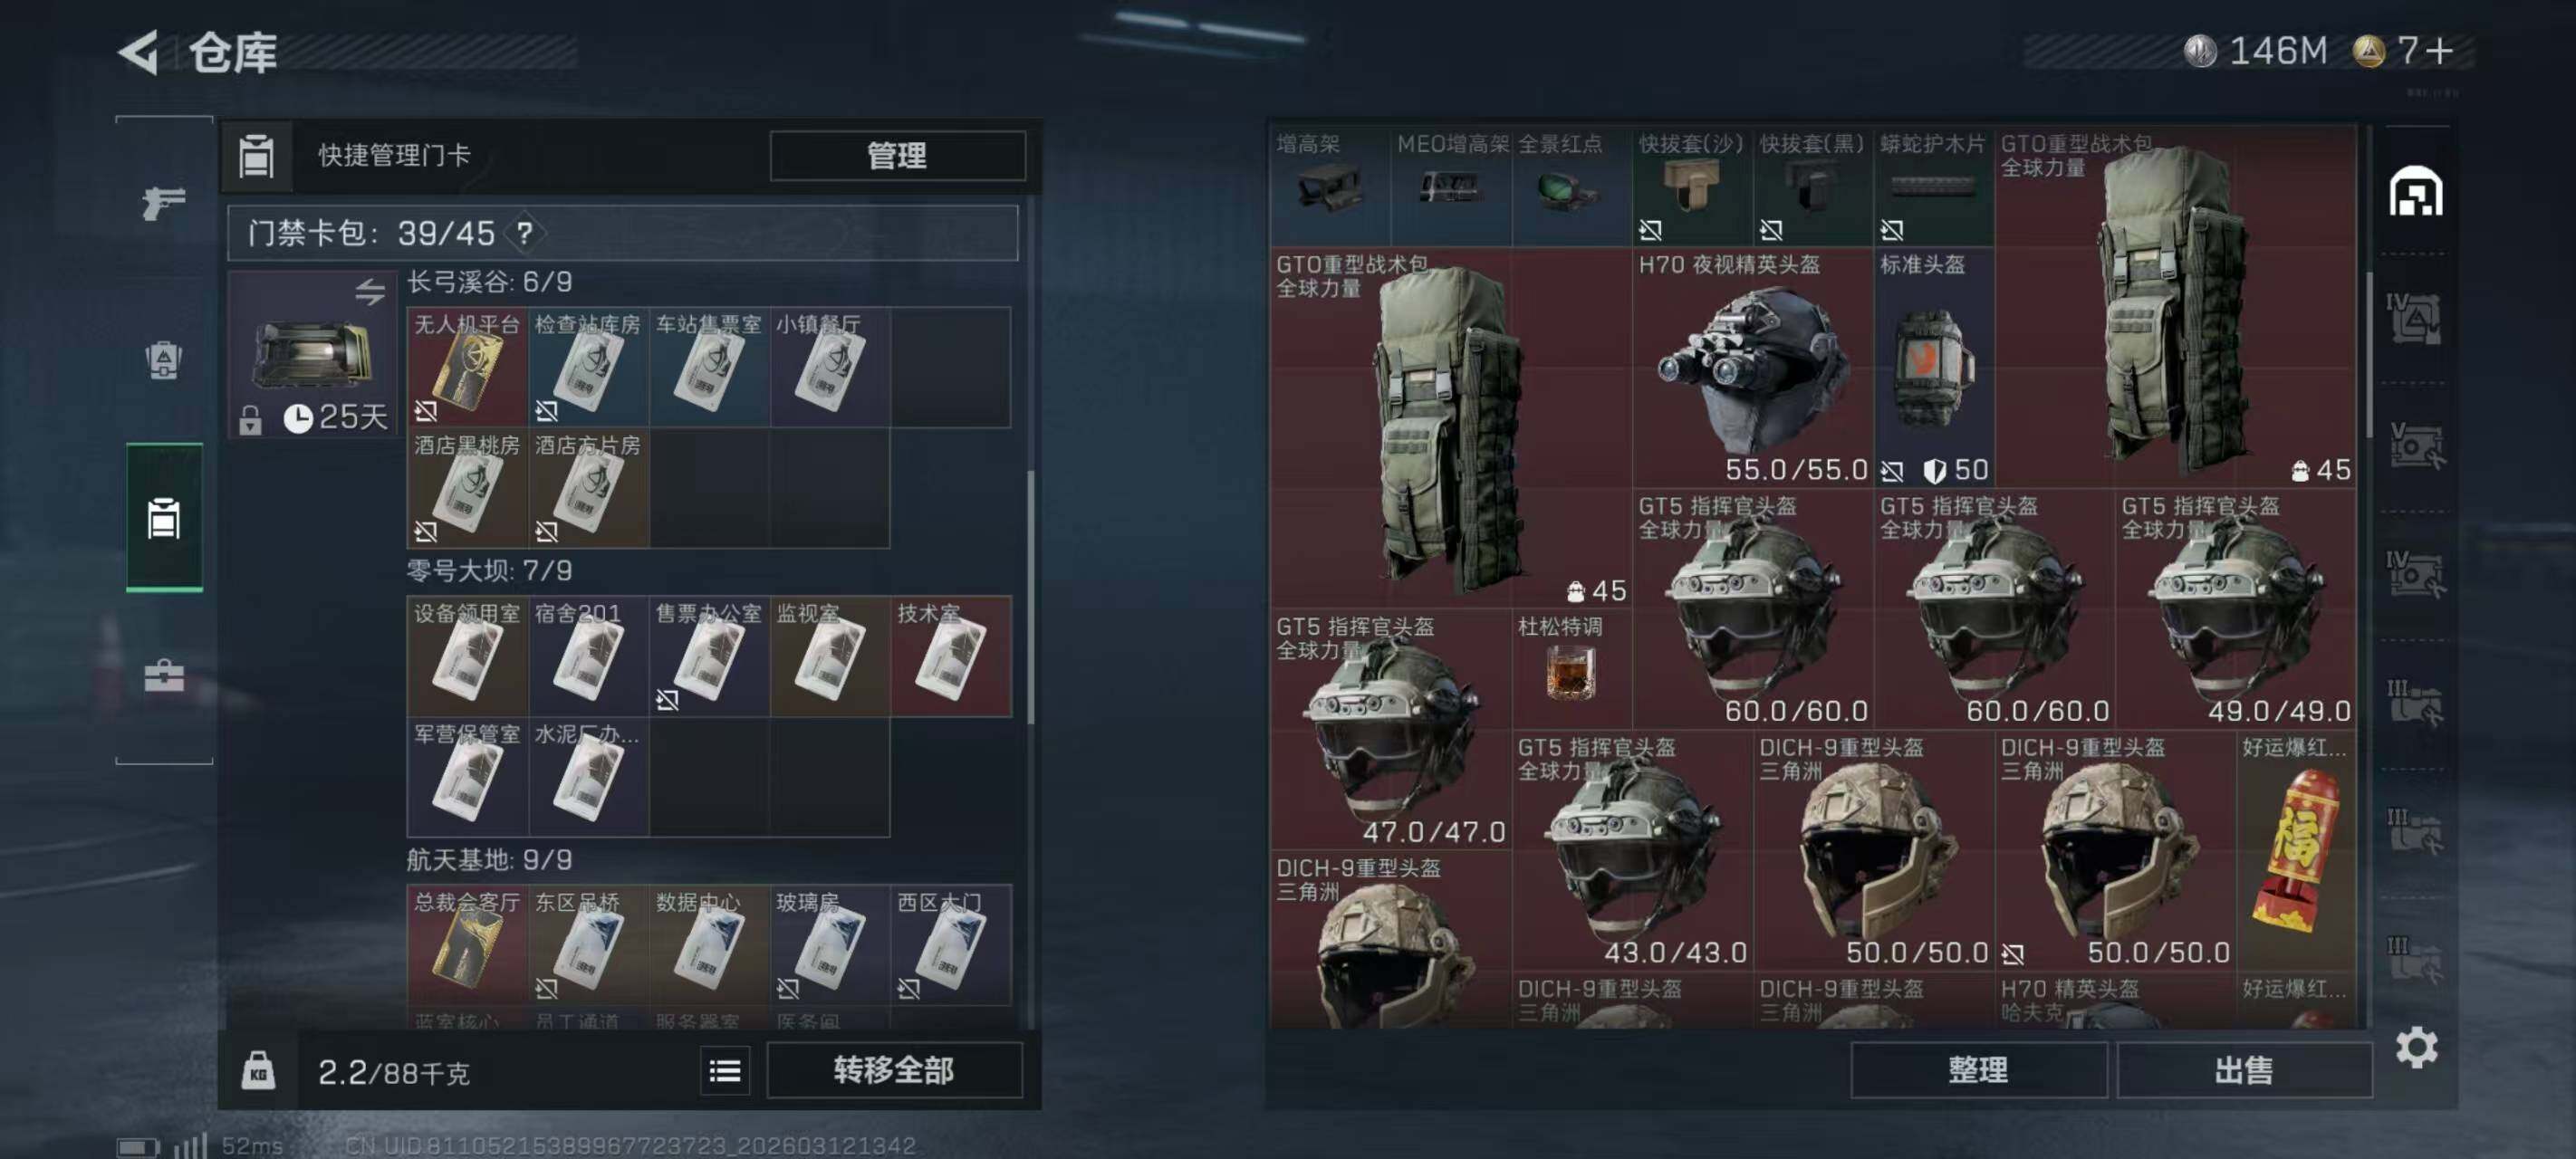Screen dimensions: 2576x1159
Task: Select the 无人机平台 keycard
Action: pyautogui.click(x=467, y=368)
